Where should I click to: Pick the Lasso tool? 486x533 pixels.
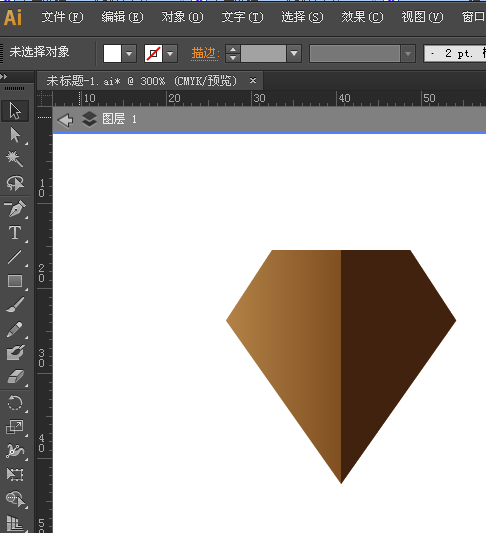click(x=15, y=184)
